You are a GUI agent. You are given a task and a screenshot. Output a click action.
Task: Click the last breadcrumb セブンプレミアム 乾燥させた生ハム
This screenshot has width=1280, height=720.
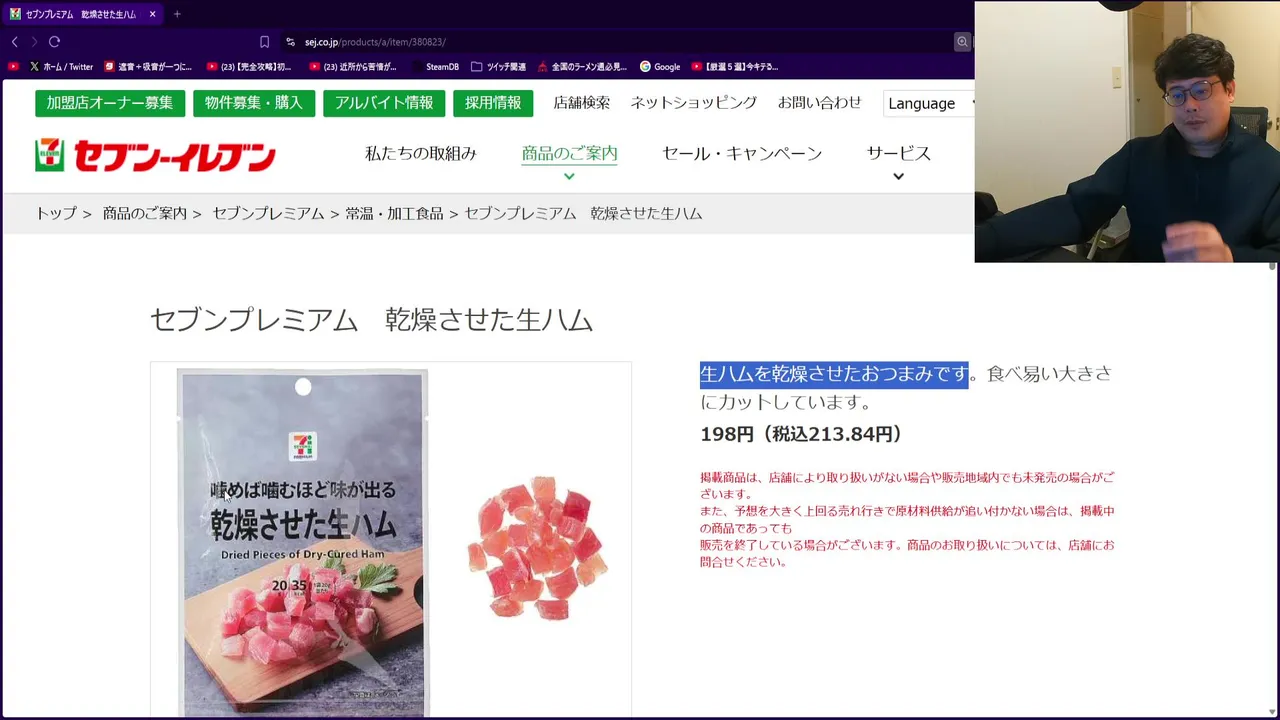tap(583, 214)
